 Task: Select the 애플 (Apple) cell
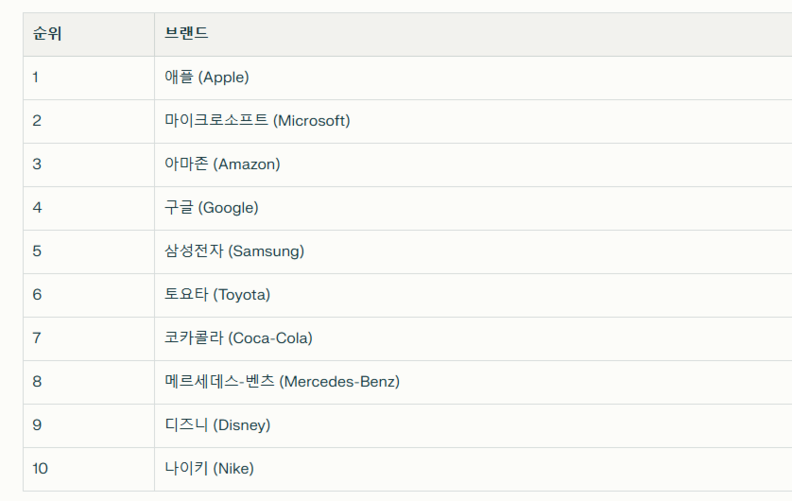pyautogui.click(x=207, y=77)
